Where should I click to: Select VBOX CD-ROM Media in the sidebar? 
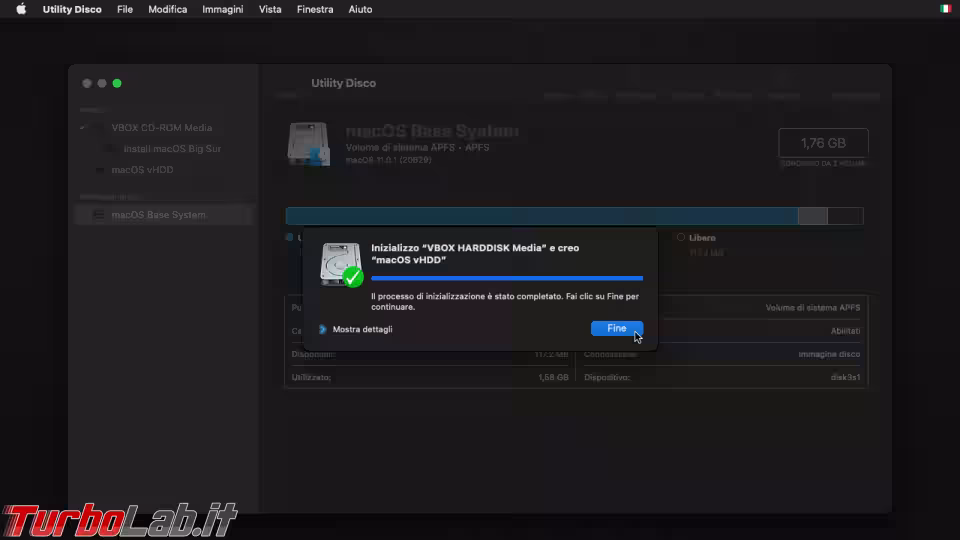pyautogui.click(x=162, y=127)
